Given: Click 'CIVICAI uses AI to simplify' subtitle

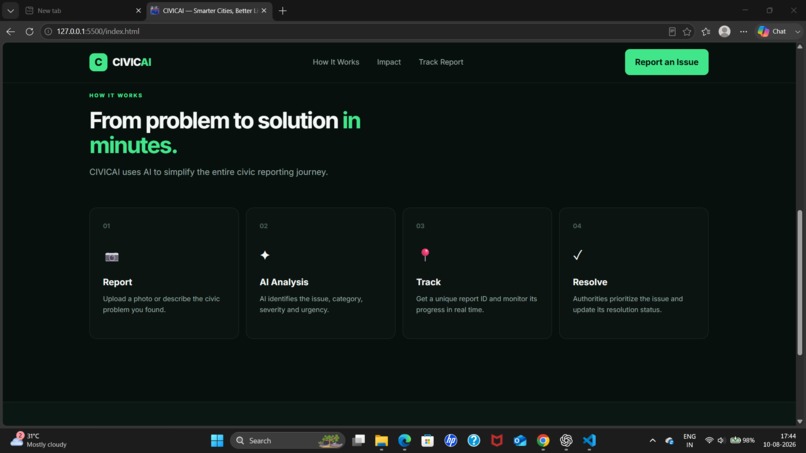Looking at the screenshot, I should click(x=208, y=172).
